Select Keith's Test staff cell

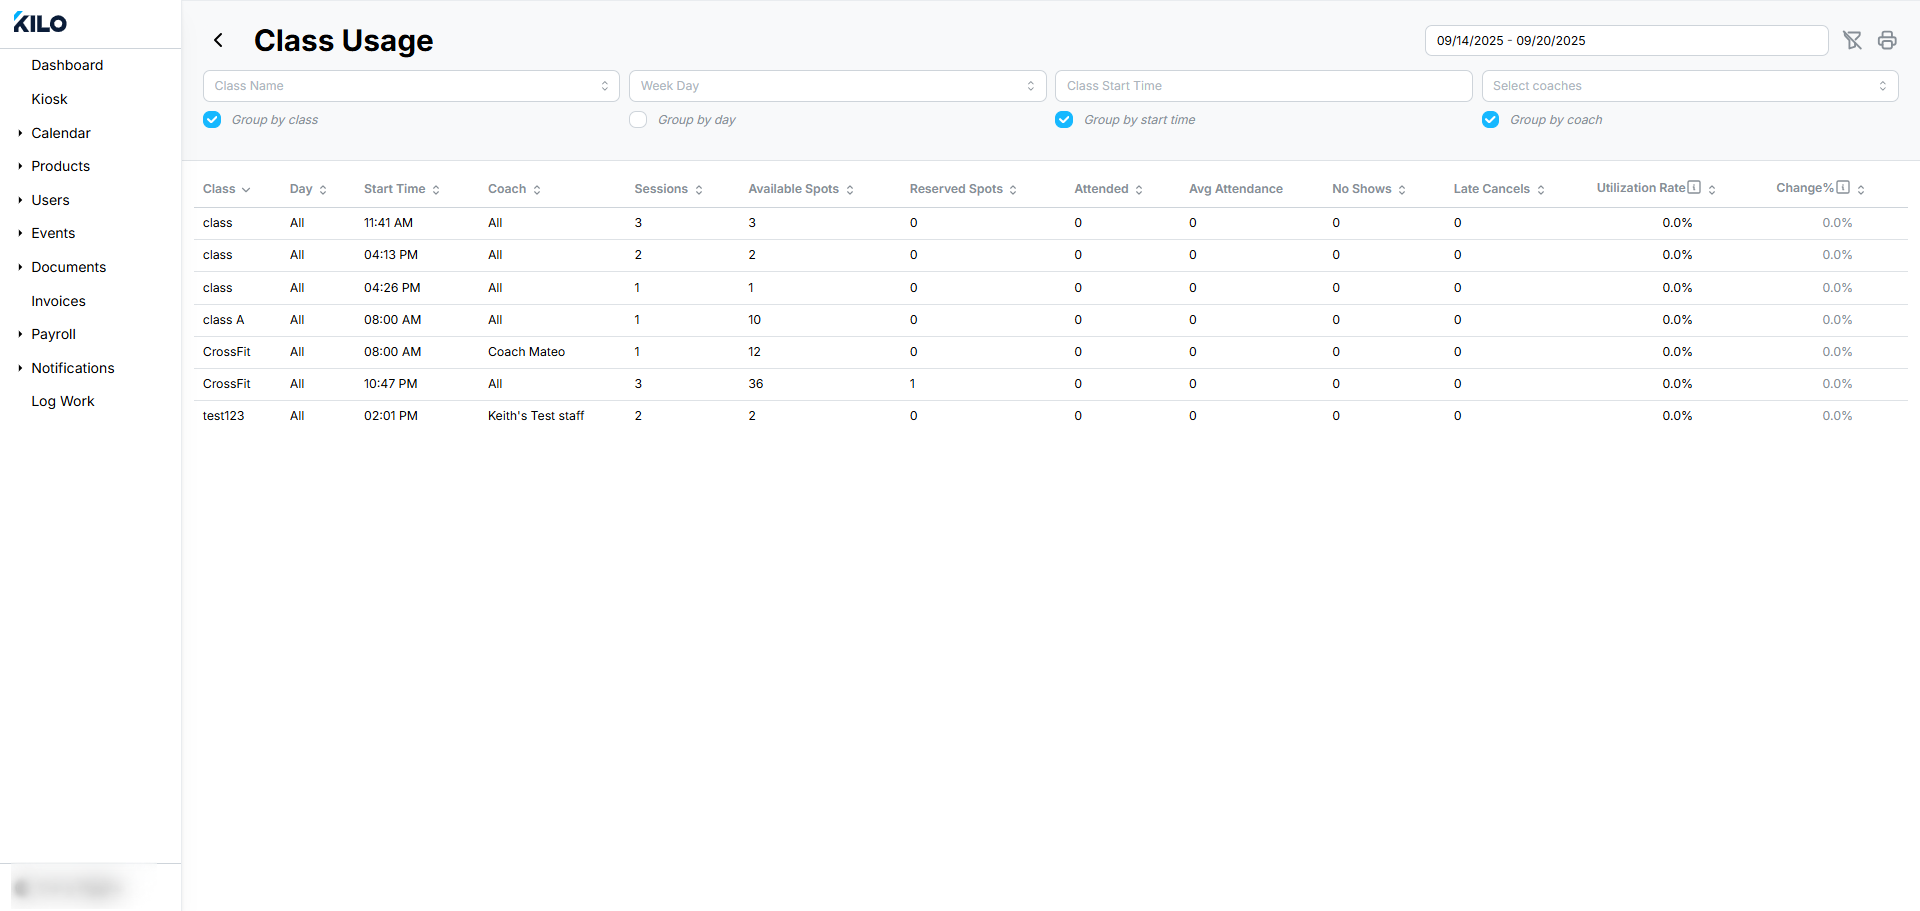(x=536, y=416)
